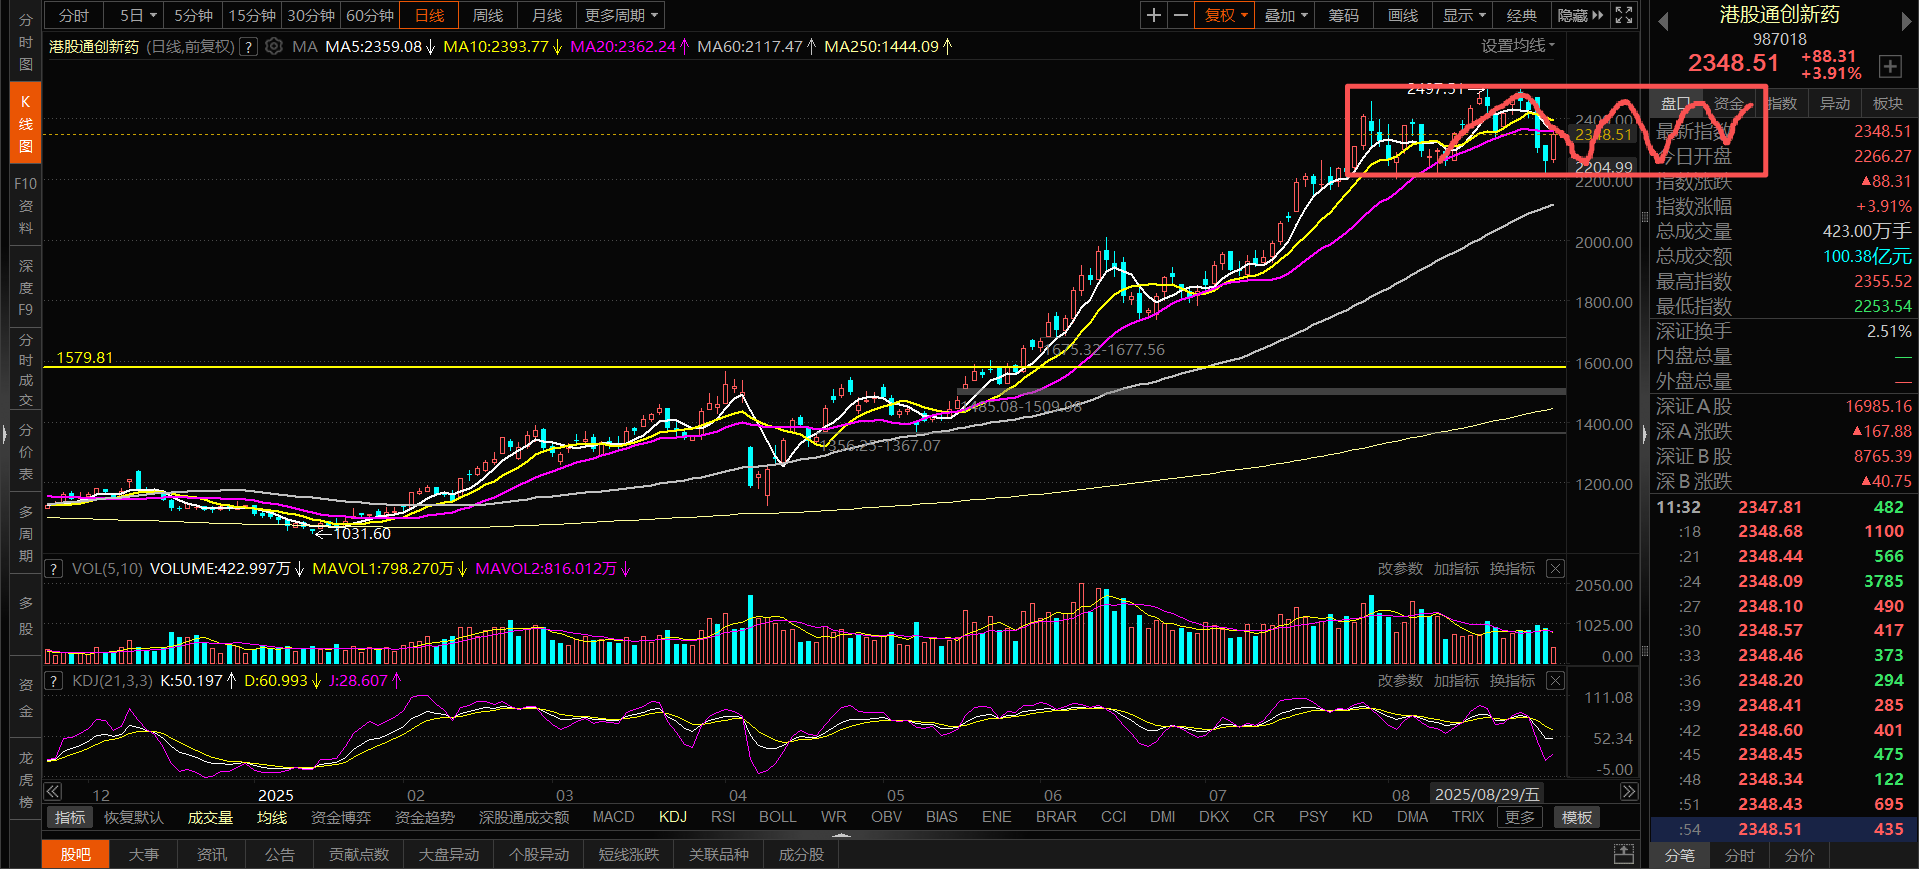Open the VOL indicator help icon

pos(54,568)
